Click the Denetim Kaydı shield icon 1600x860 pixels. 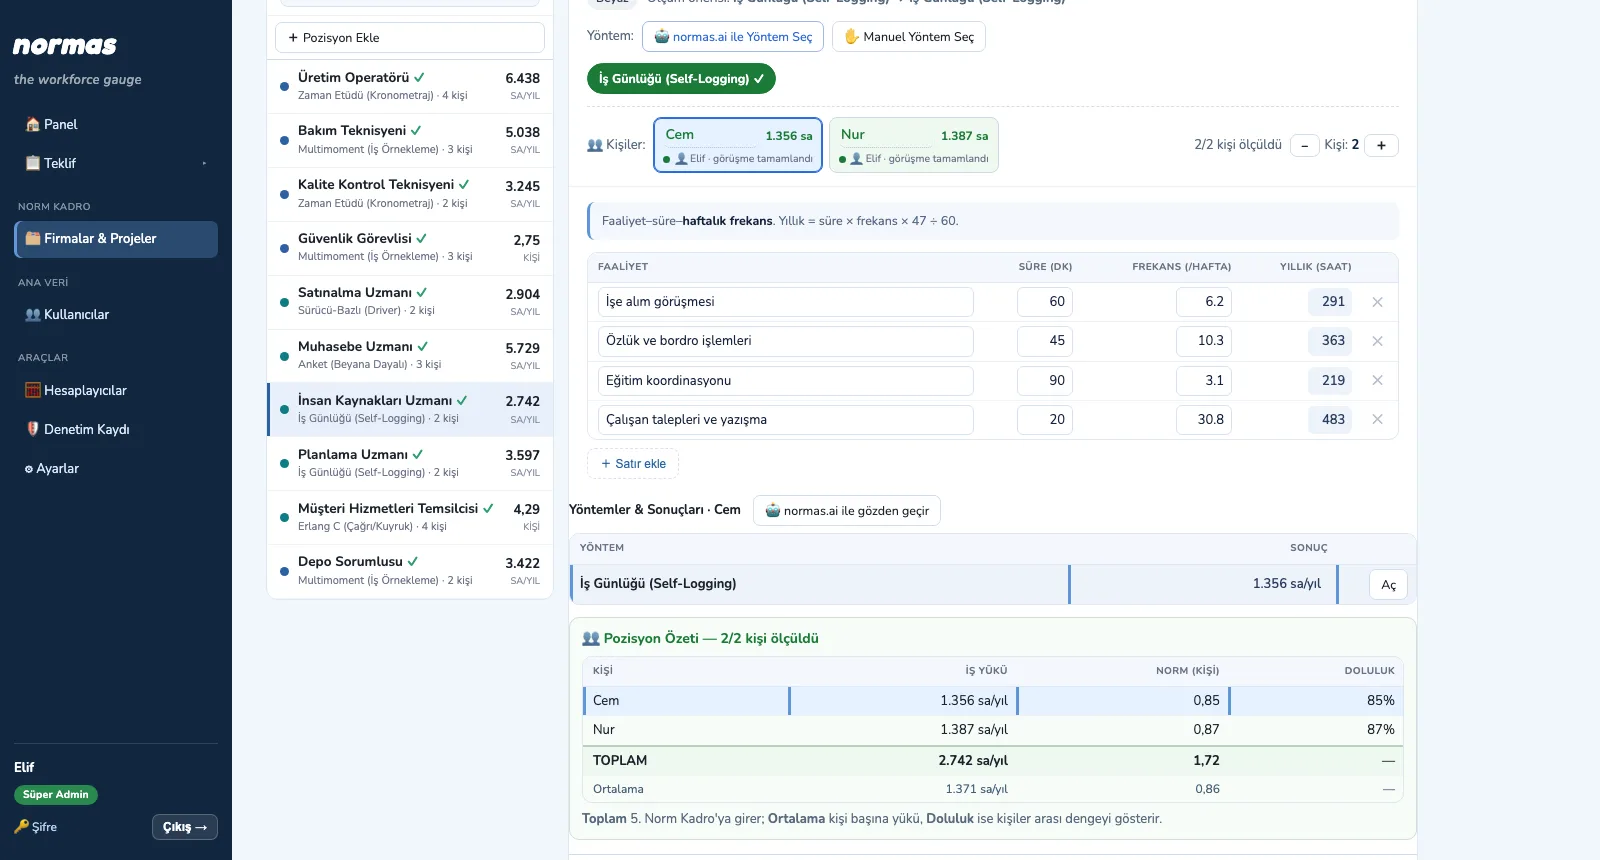pyautogui.click(x=32, y=429)
